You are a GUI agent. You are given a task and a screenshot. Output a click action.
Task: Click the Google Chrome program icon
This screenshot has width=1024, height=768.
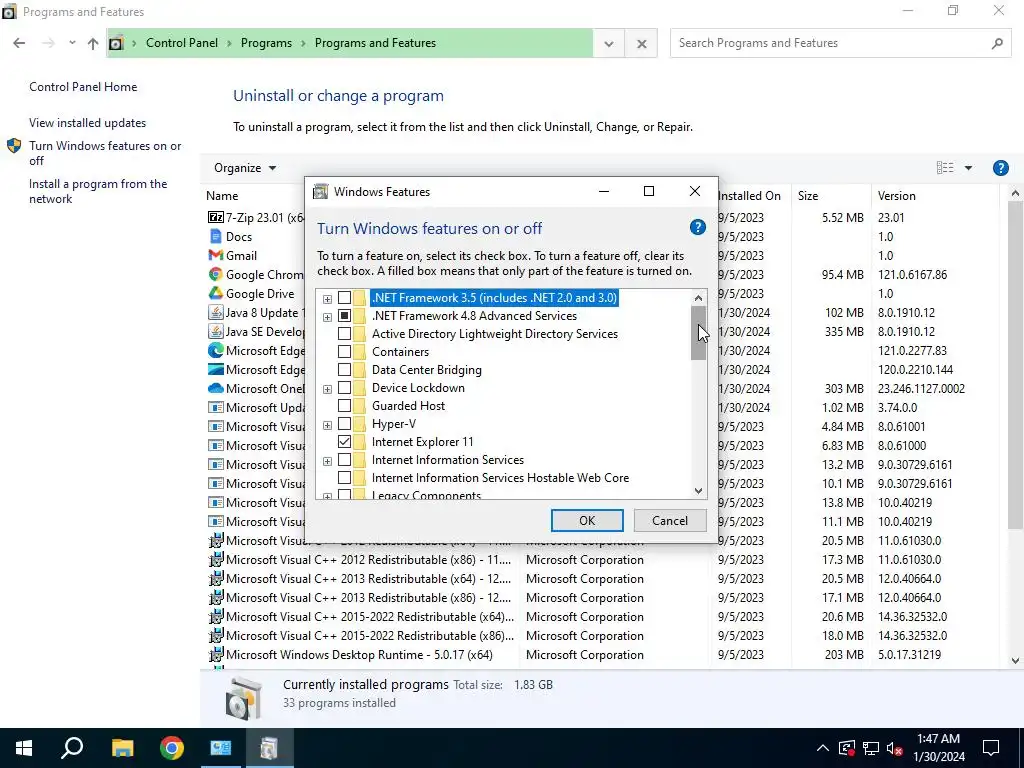[x=216, y=274]
